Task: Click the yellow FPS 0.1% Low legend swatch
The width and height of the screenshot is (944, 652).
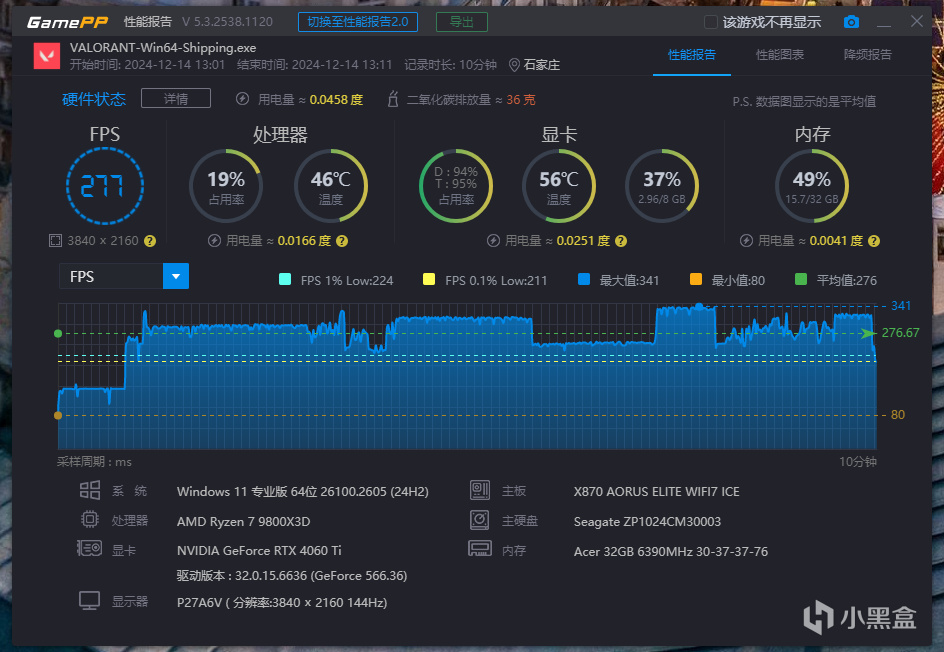Action: click(429, 279)
